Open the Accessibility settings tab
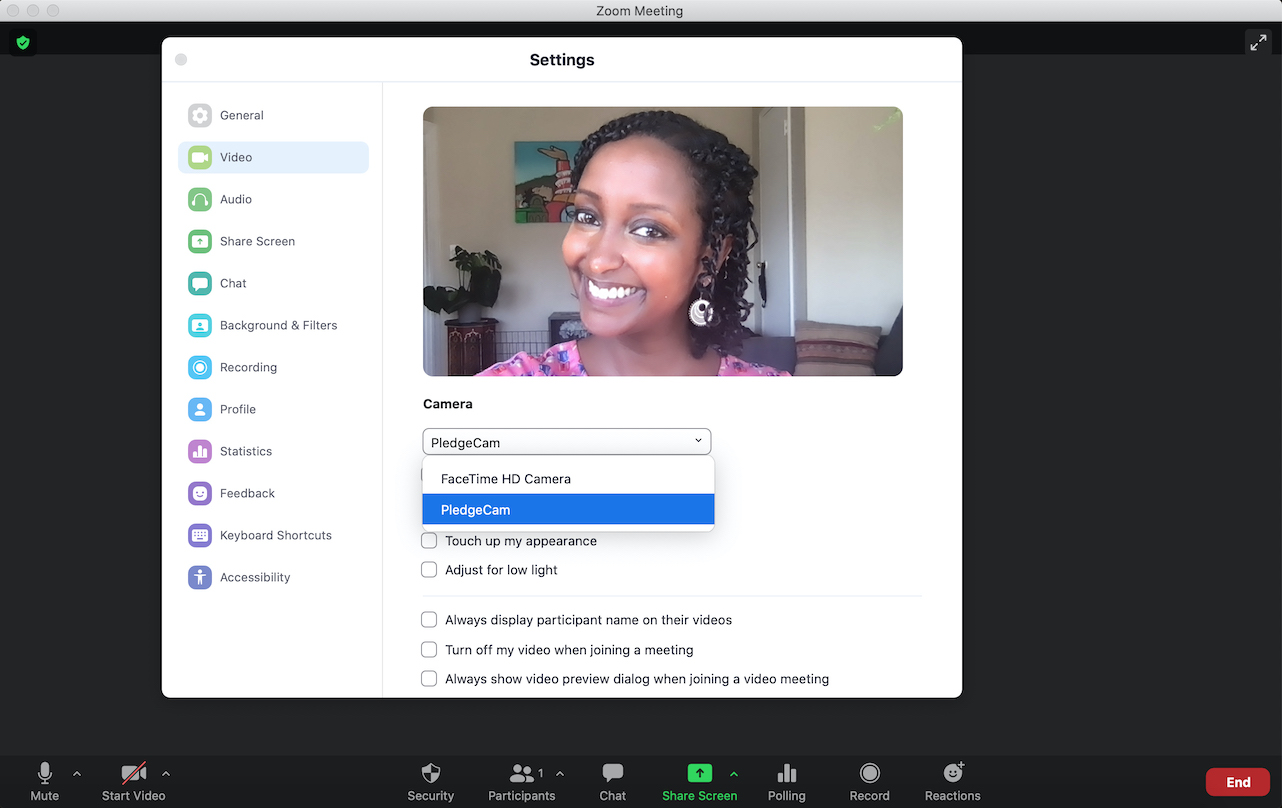Viewport: 1282px width, 808px height. 255,577
